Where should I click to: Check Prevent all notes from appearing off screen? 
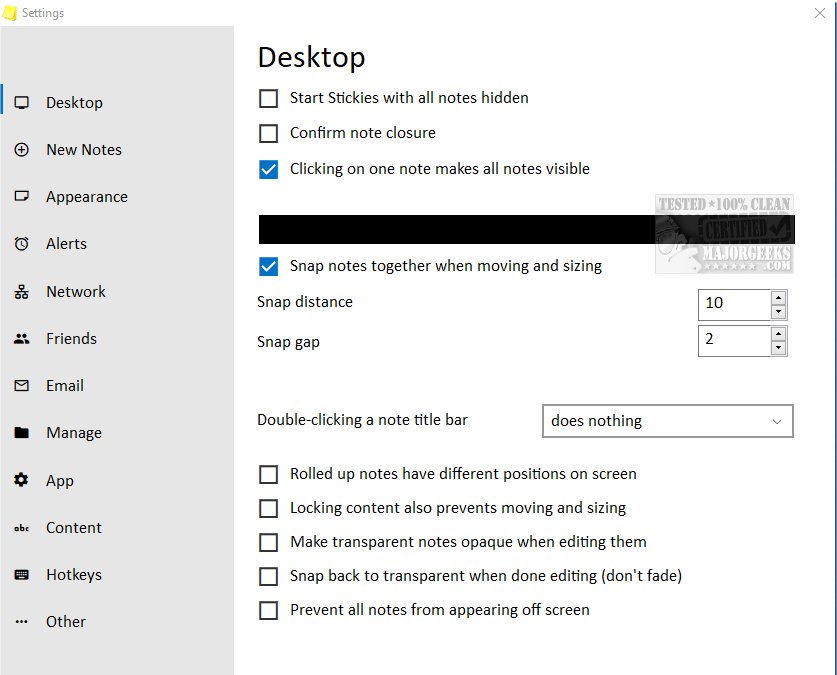coord(268,610)
